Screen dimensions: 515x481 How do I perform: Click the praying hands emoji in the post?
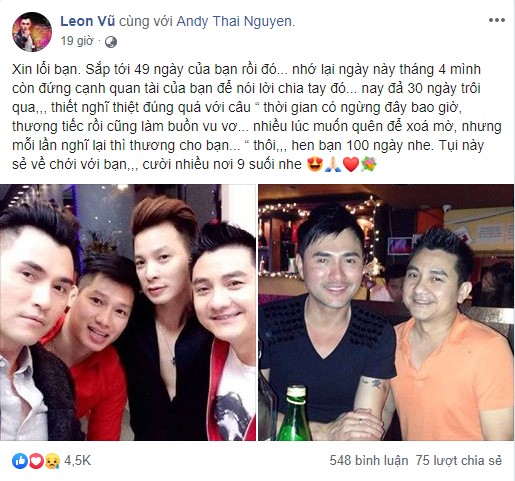(x=333, y=164)
